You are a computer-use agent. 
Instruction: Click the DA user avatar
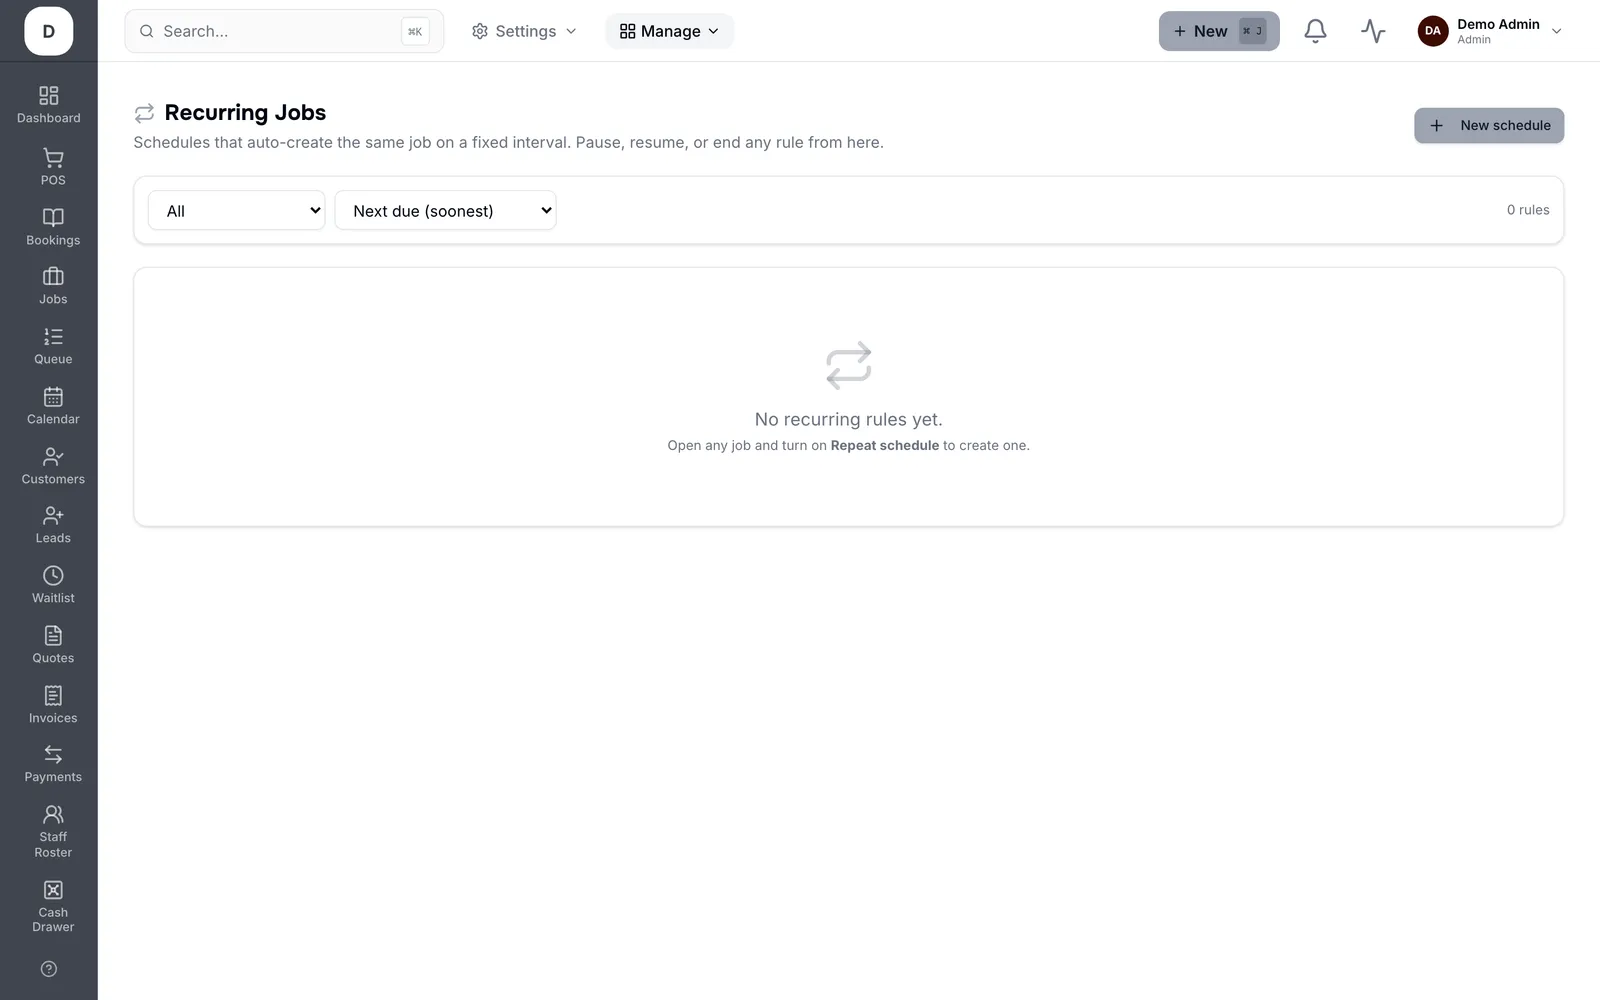pos(1433,31)
